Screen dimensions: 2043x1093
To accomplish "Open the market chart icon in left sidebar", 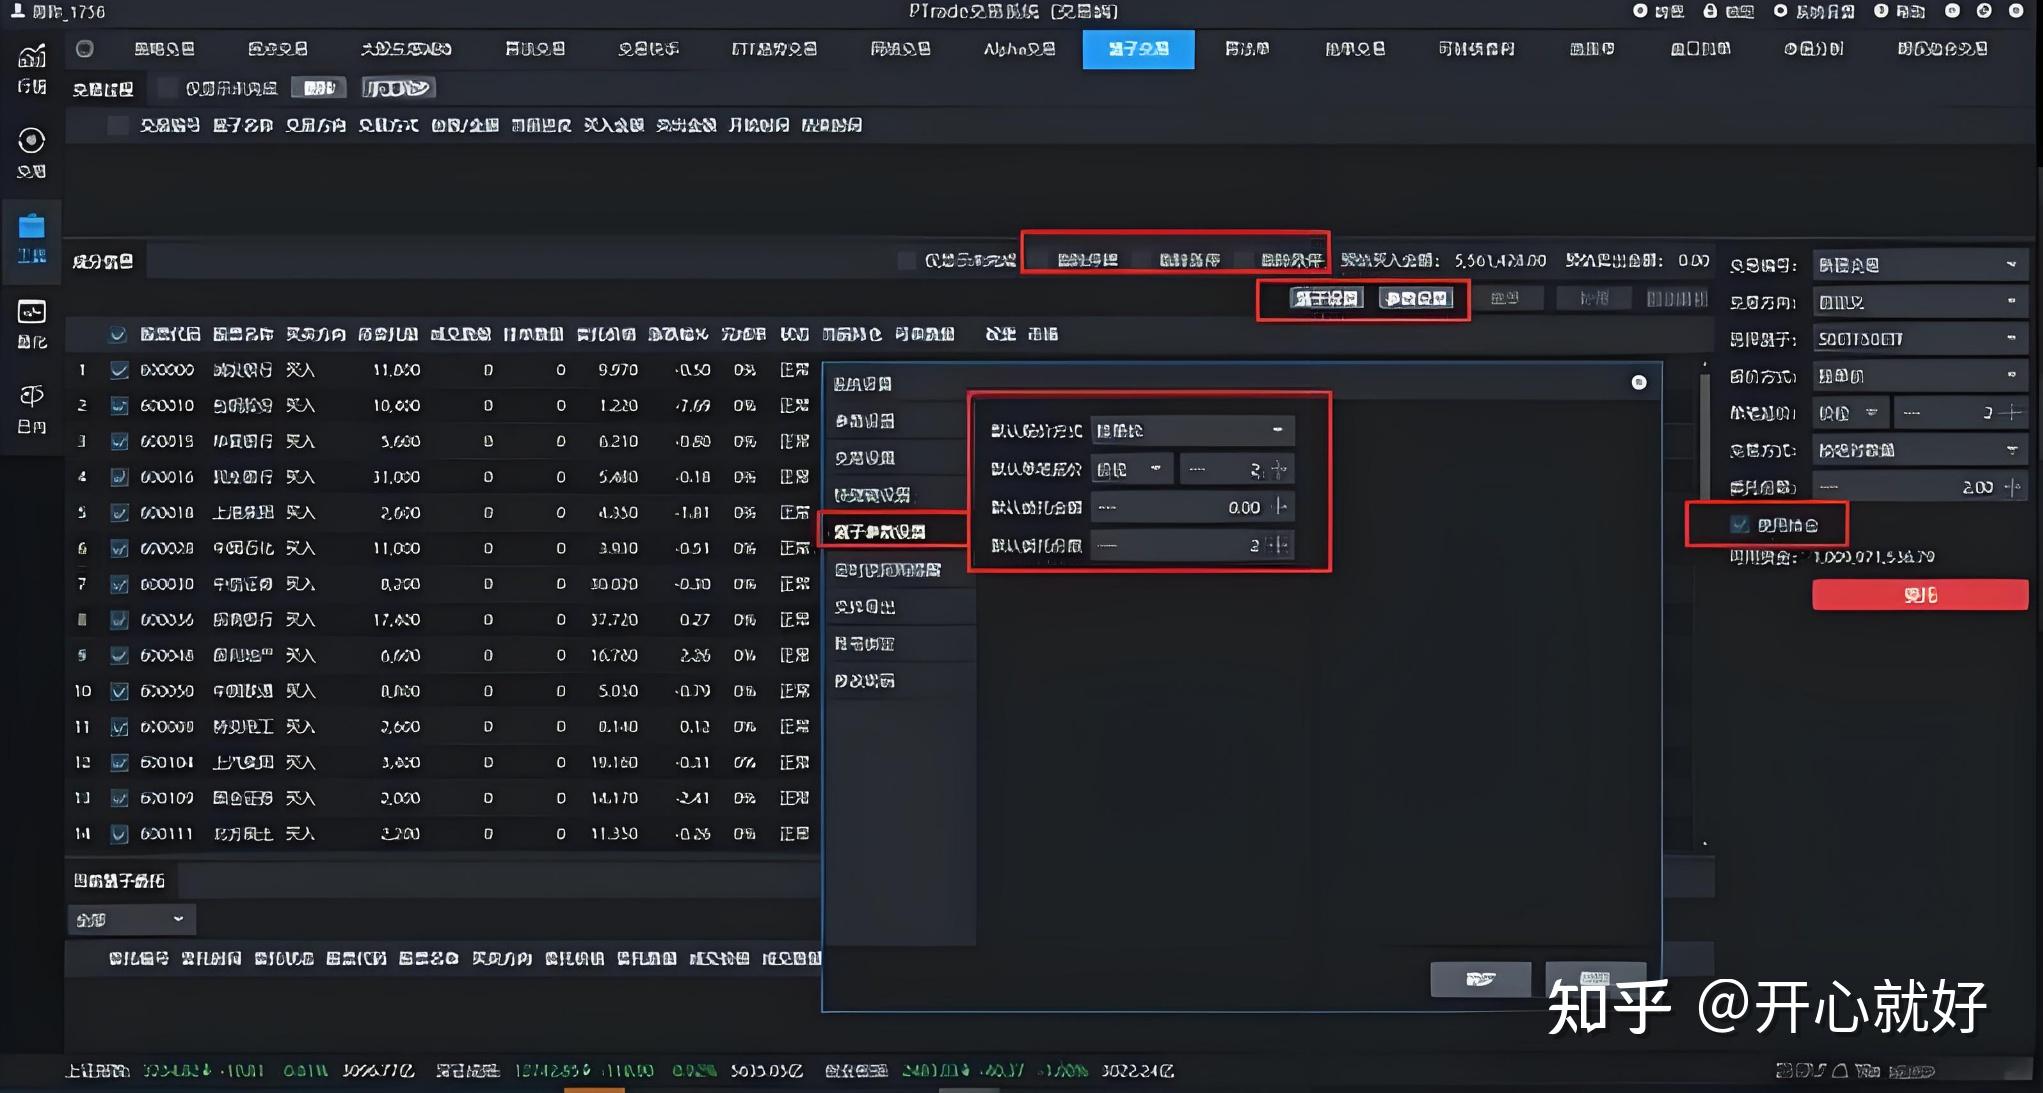I will tap(32, 58).
